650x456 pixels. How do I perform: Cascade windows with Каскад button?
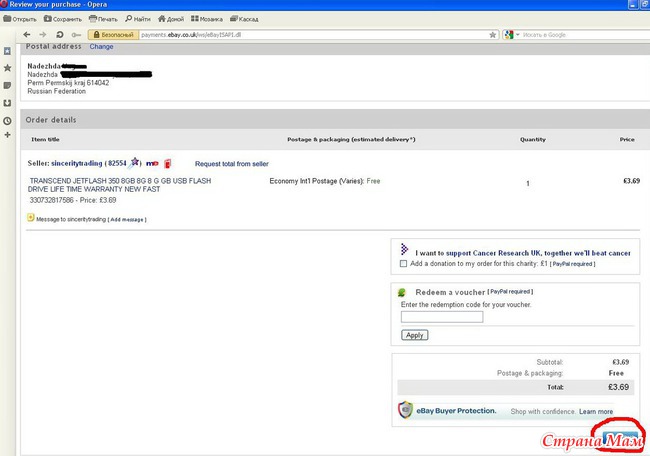coord(244,19)
